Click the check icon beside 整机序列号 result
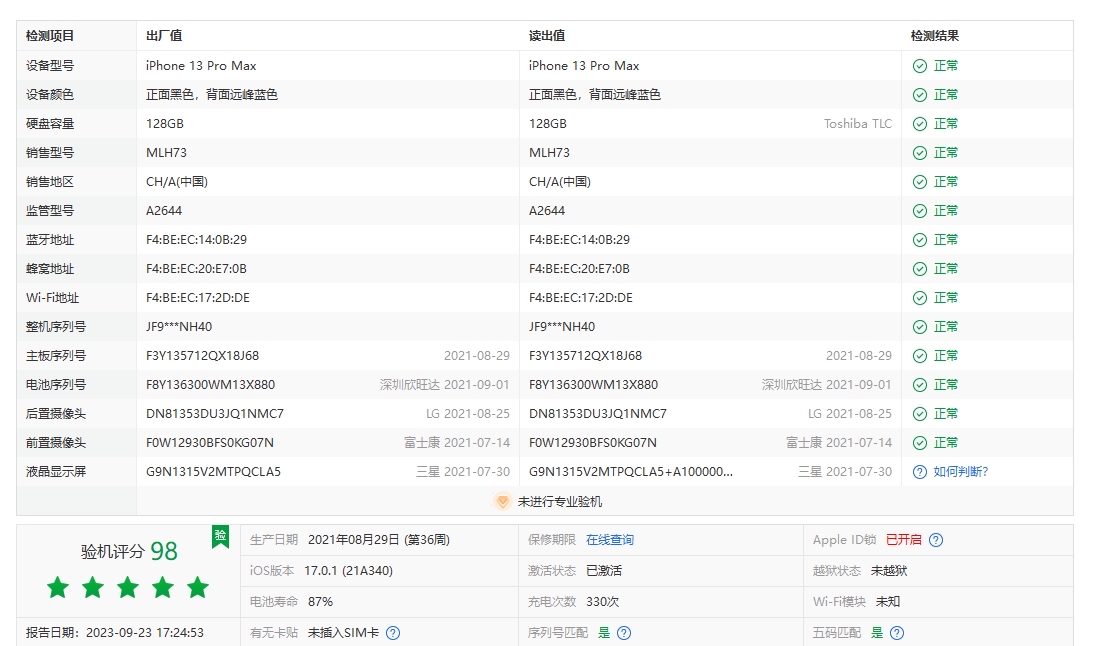The width and height of the screenshot is (1093, 646). coord(918,326)
